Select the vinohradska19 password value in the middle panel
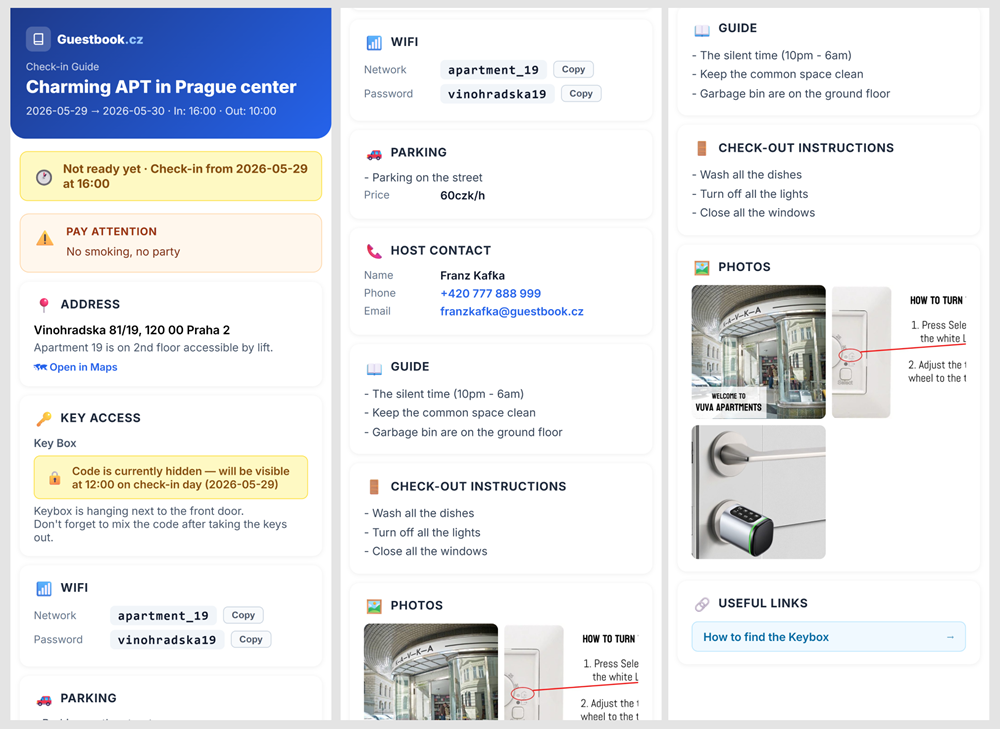This screenshot has height=729, width=1000. (497, 94)
